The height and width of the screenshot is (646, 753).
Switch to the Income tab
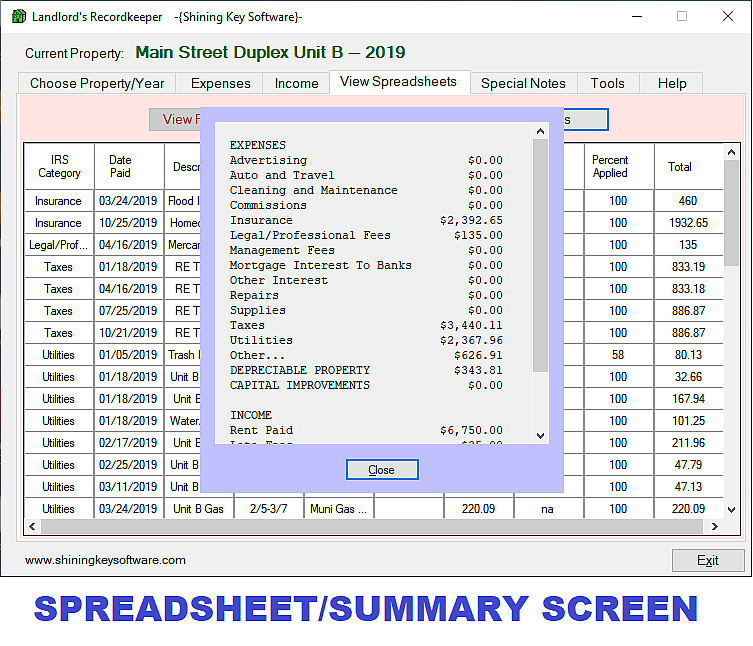click(296, 83)
